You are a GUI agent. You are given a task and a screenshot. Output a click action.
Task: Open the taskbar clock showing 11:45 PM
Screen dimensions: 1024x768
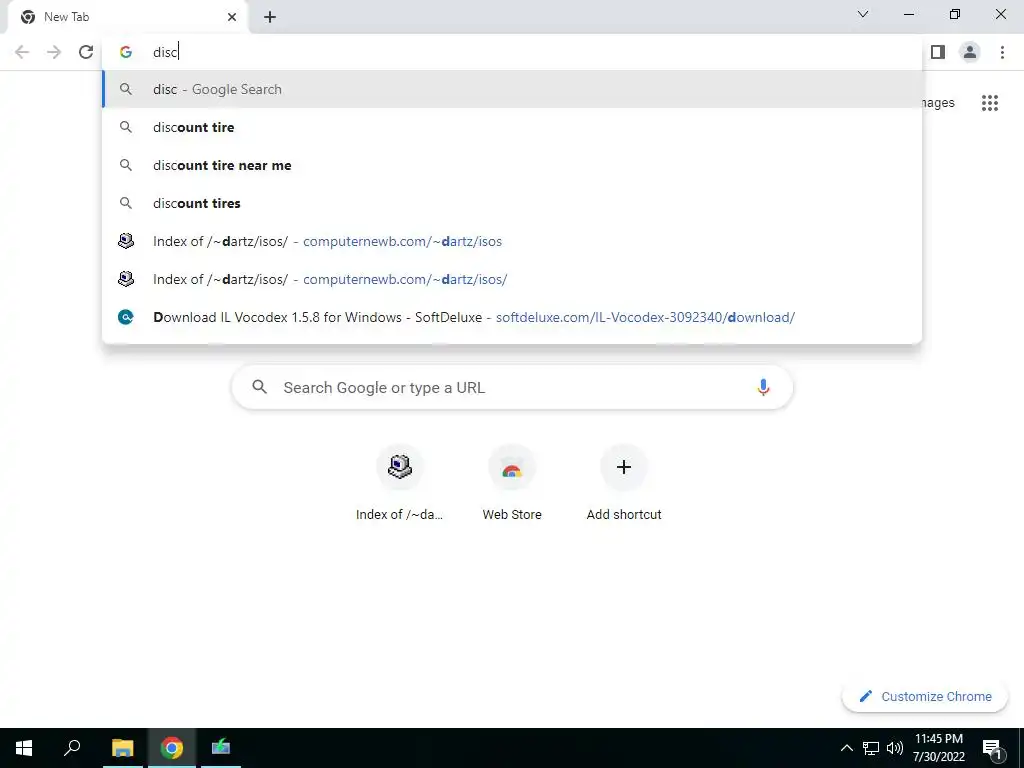tap(938, 748)
